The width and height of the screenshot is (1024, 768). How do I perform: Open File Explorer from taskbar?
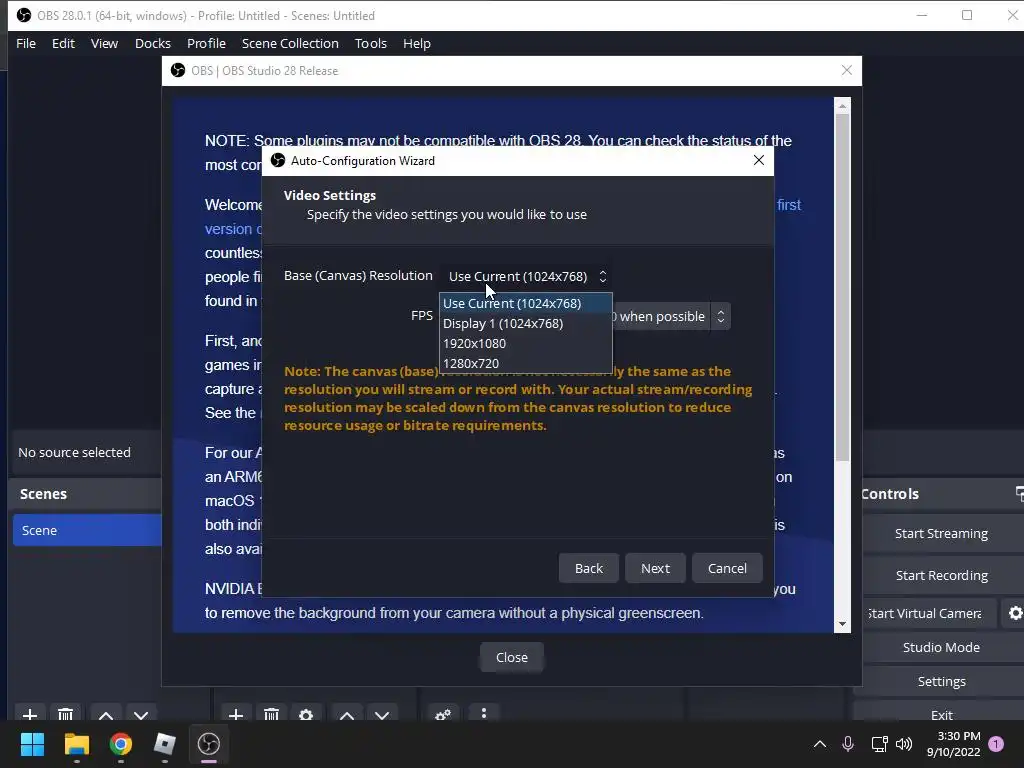[x=76, y=744]
